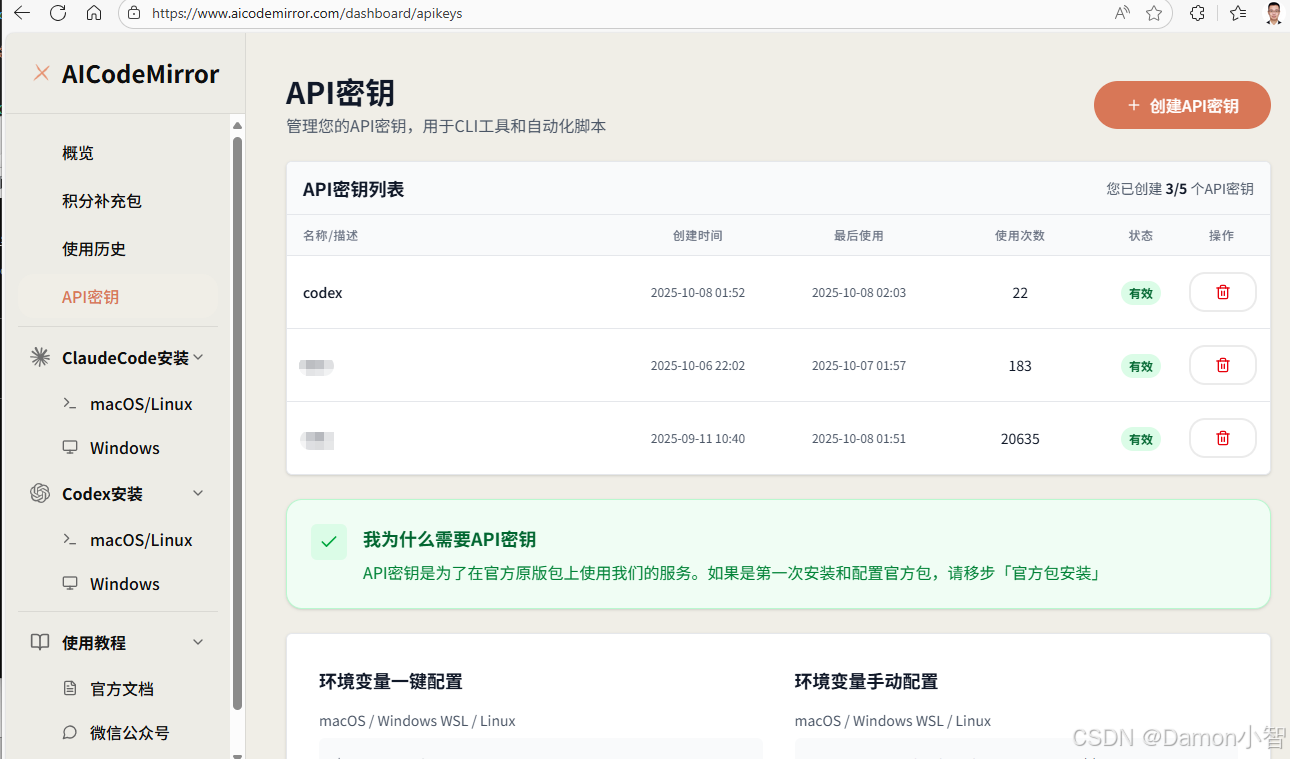The image size is (1290, 759).
Task: Open the 使用历史 menu item
Action: tap(94, 249)
